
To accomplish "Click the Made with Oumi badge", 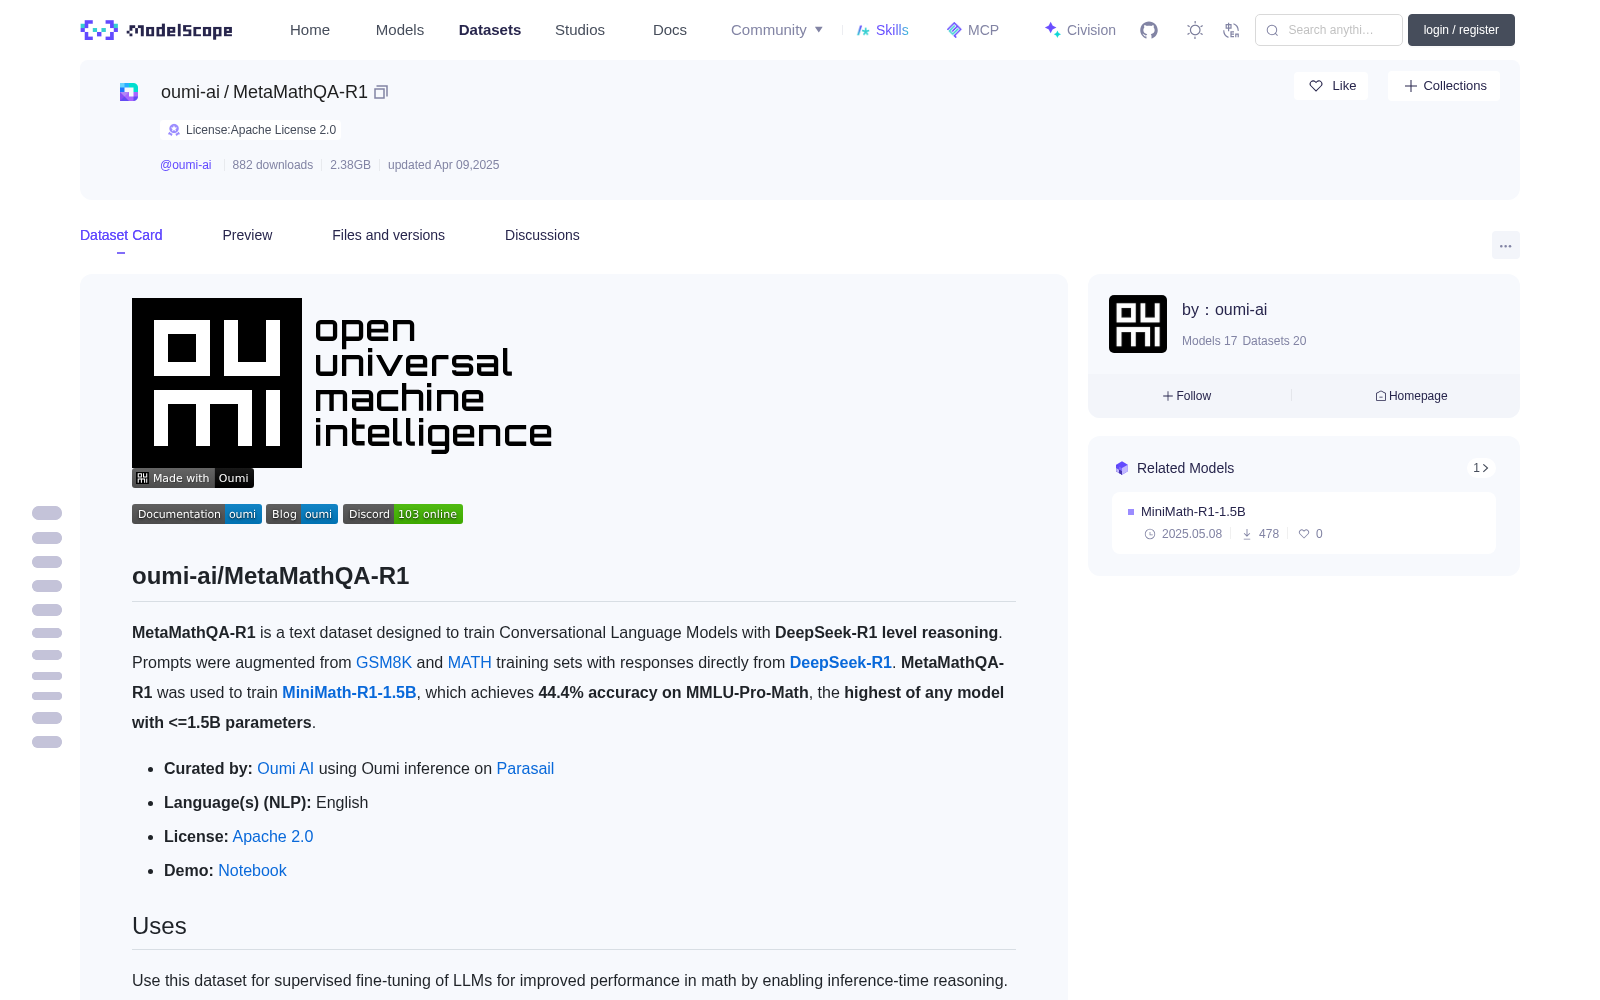I will click(x=193, y=478).
